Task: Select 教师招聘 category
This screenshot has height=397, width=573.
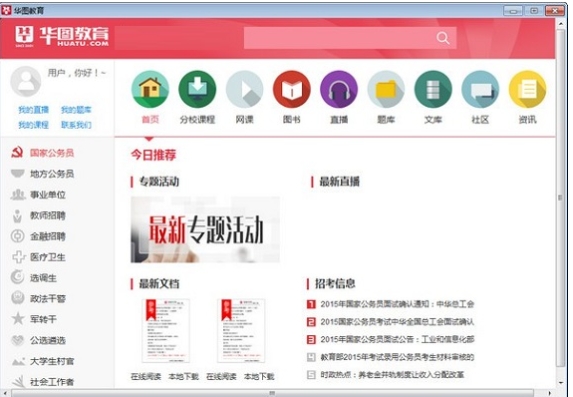Action: pyautogui.click(x=48, y=216)
